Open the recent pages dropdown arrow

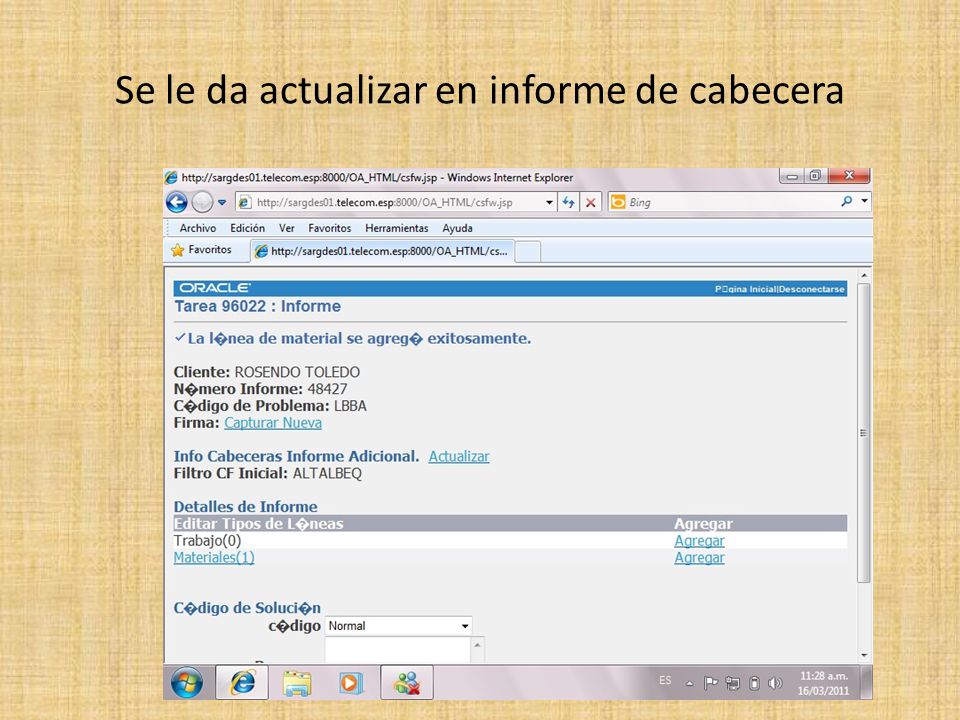coord(222,203)
